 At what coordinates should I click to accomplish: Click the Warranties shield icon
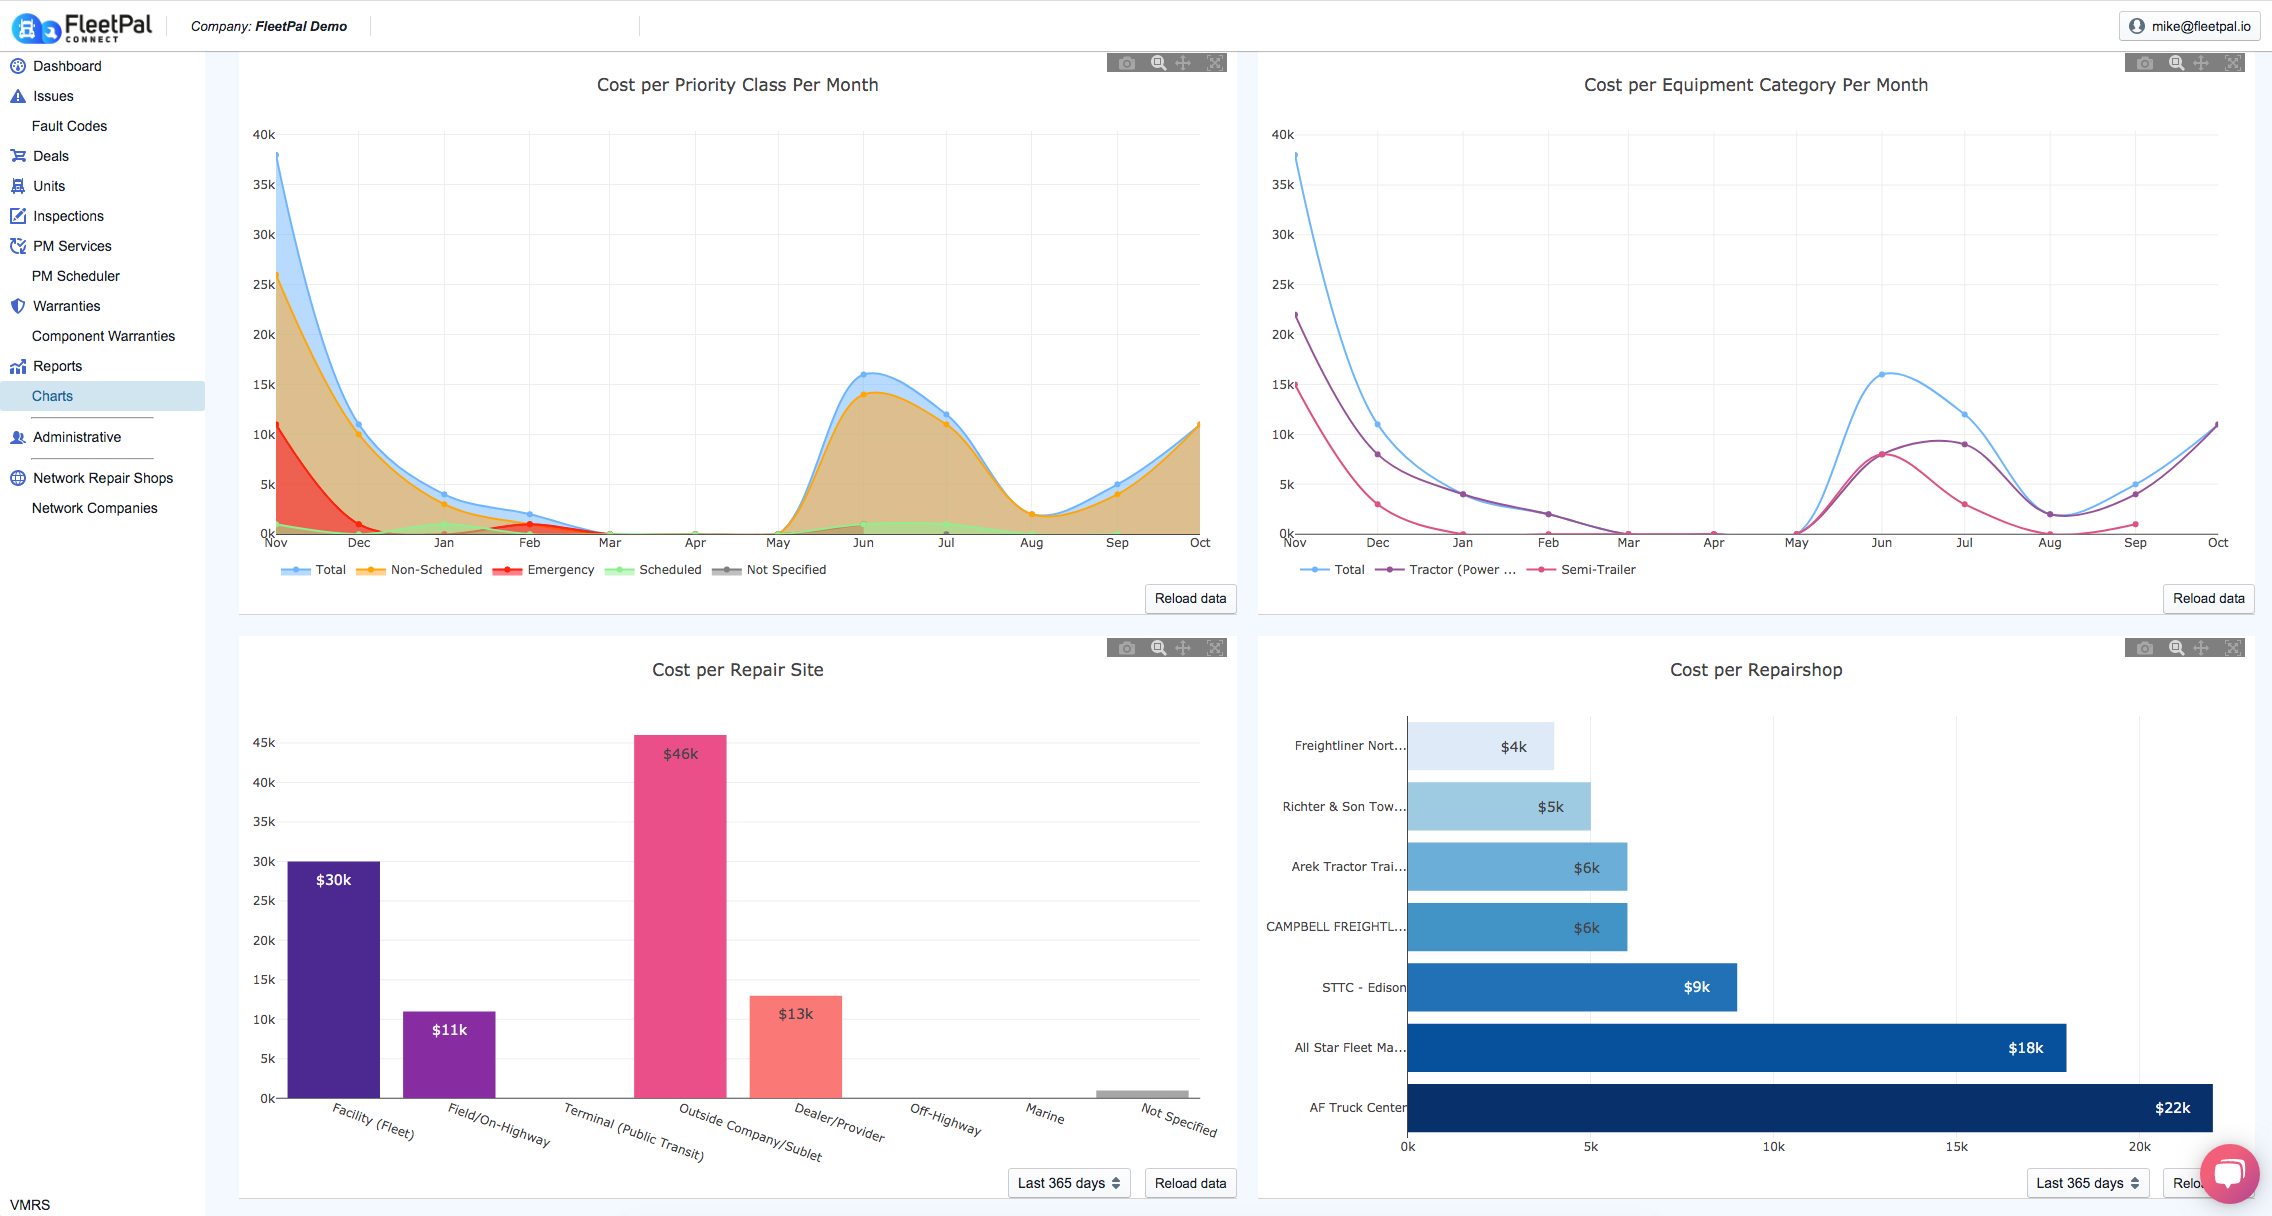(18, 306)
